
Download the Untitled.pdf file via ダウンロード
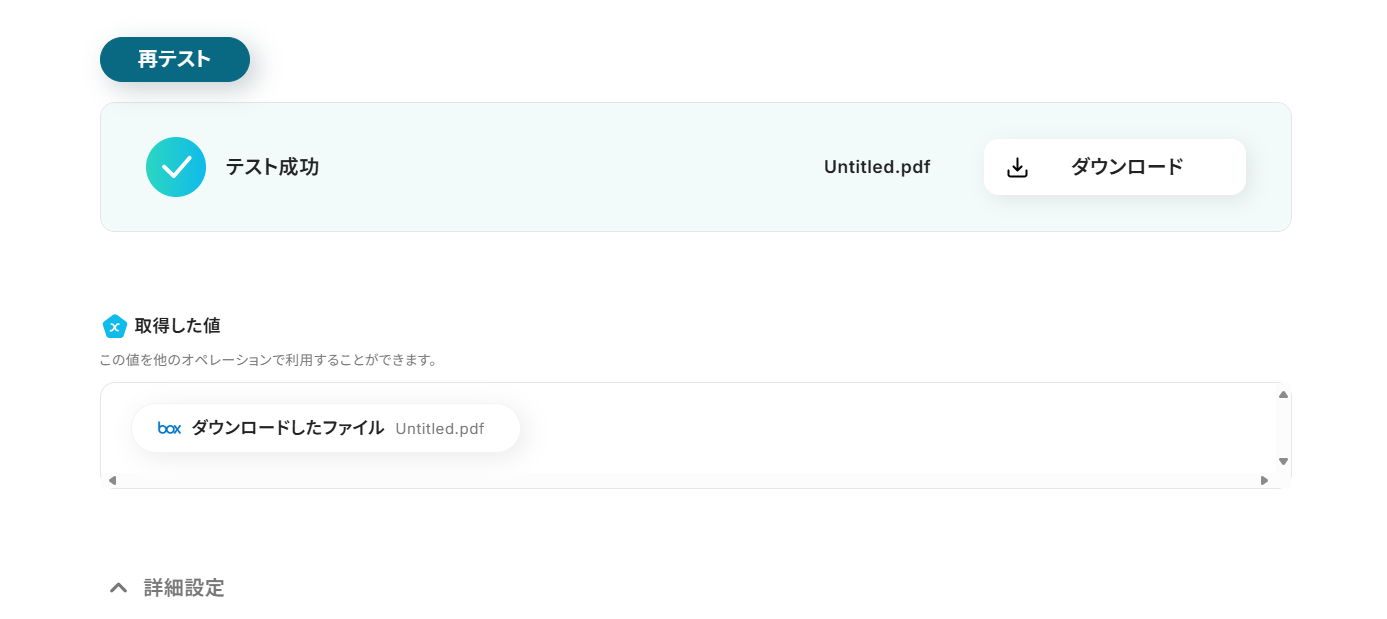coord(1115,167)
